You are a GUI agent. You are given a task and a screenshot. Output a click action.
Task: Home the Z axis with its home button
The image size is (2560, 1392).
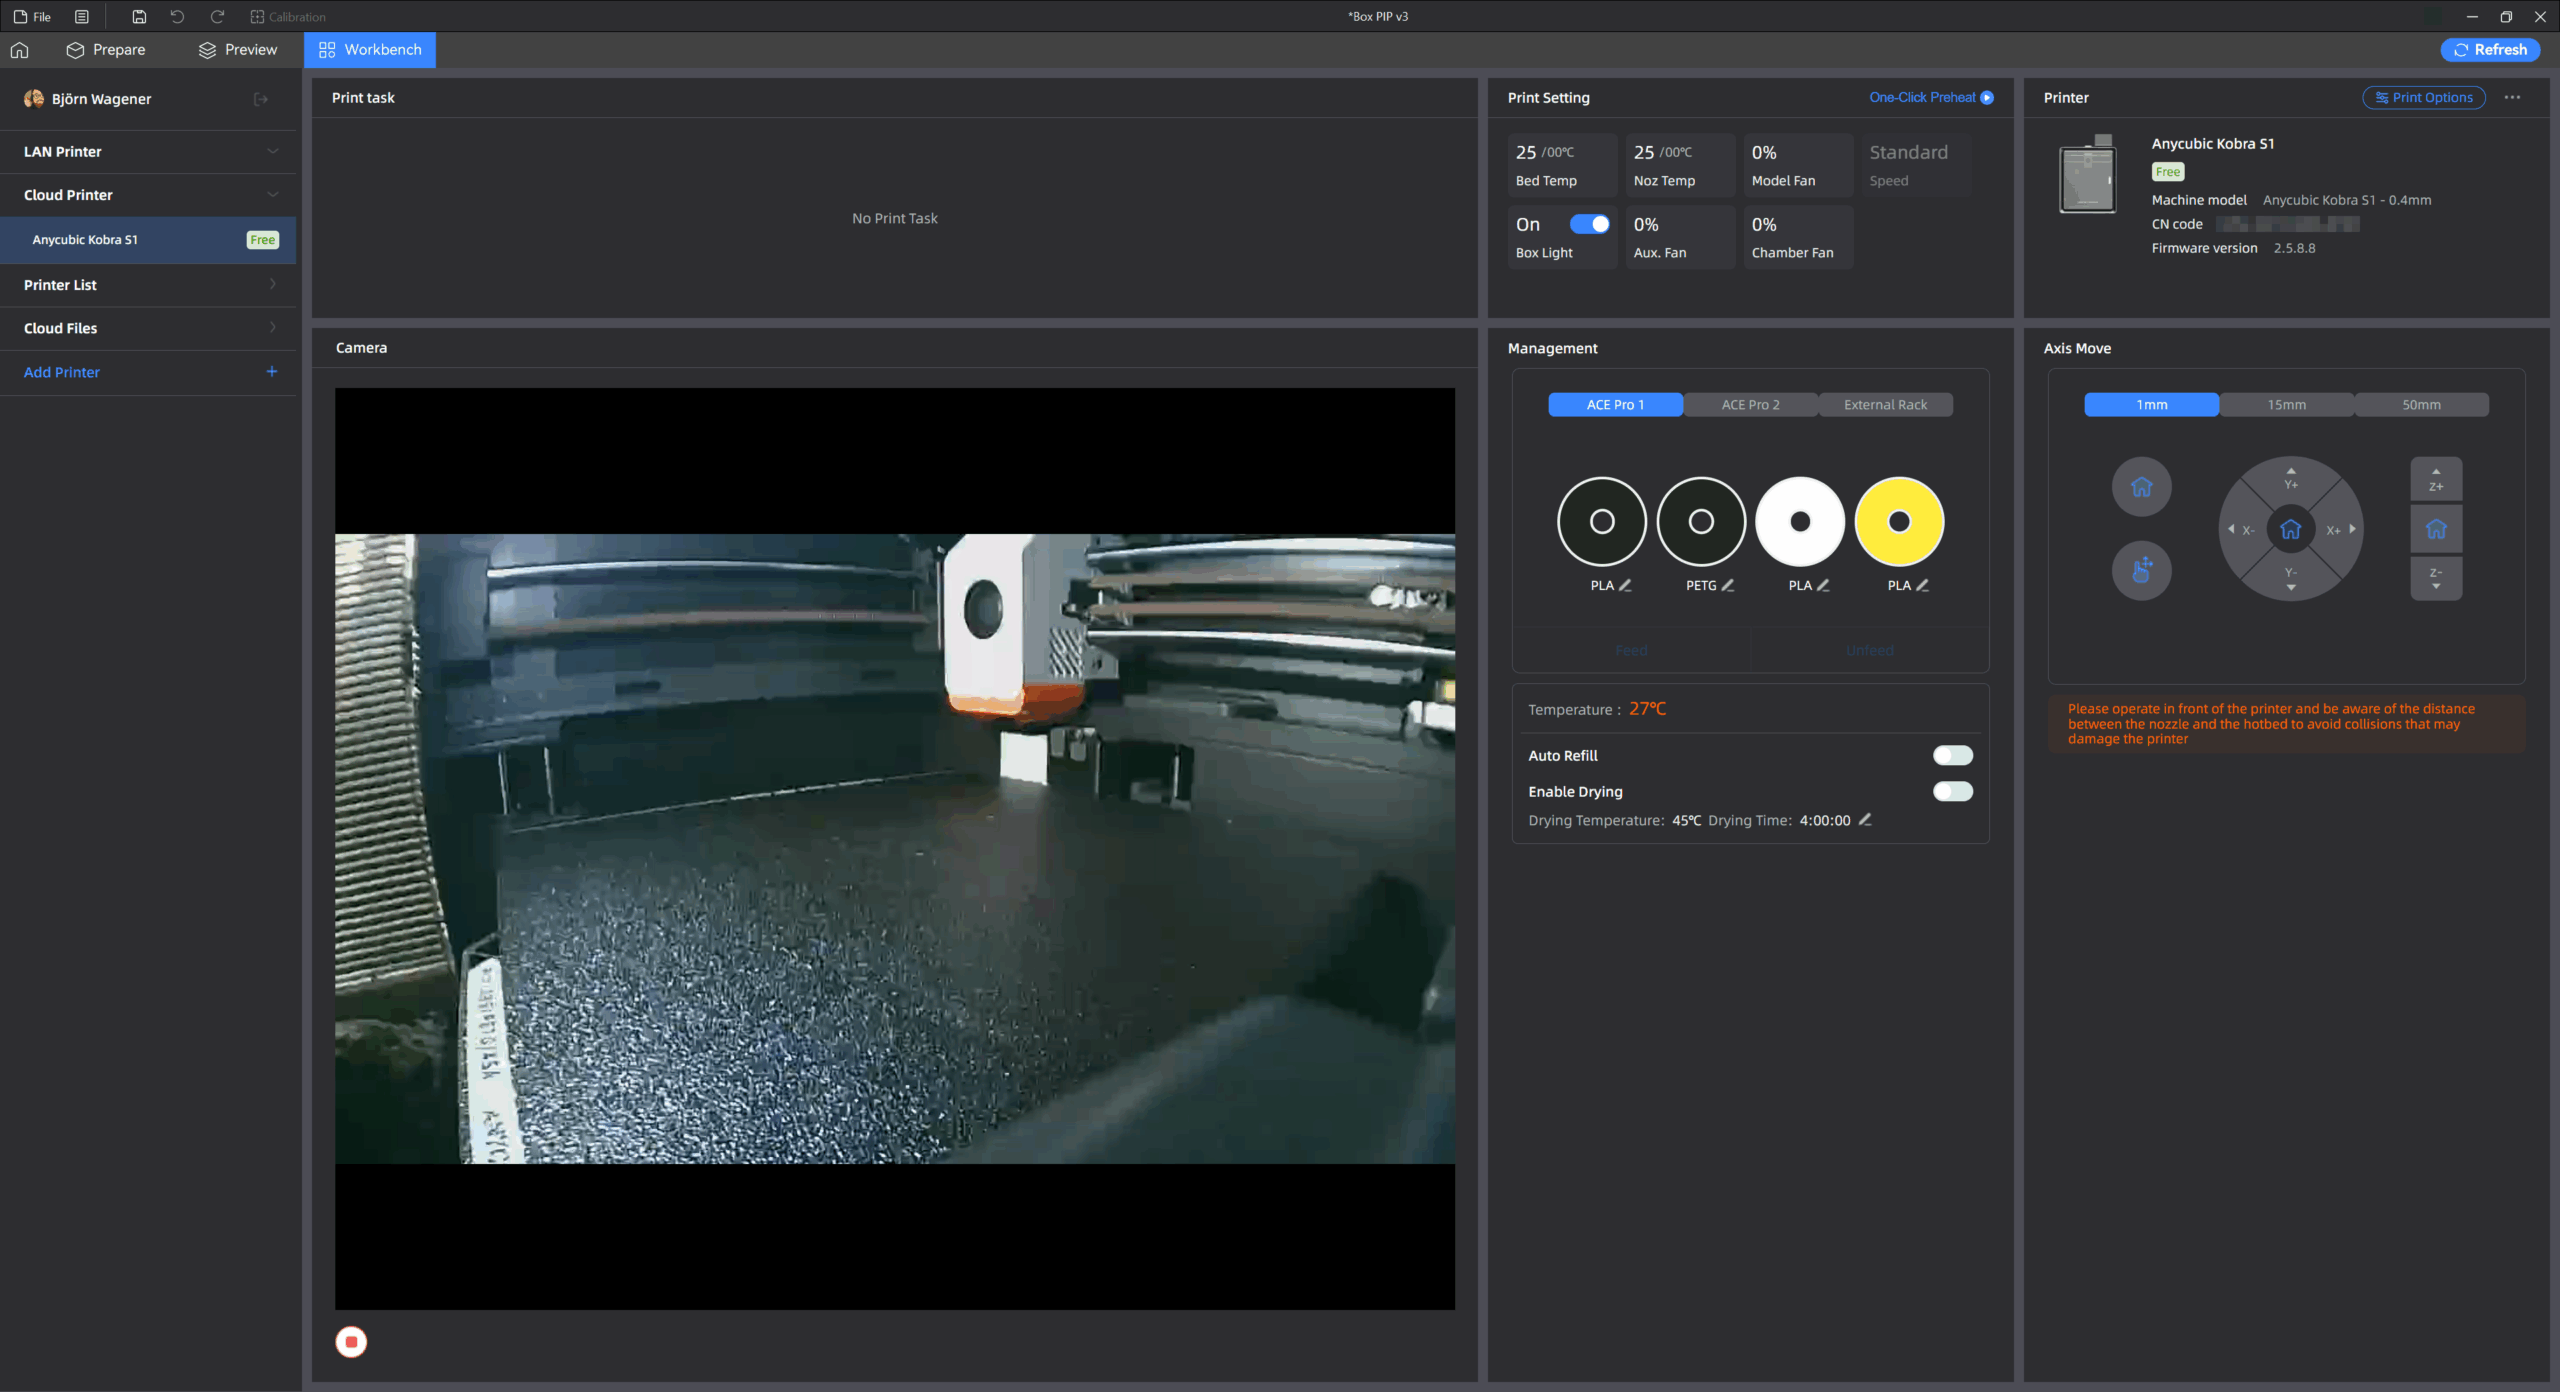(x=2436, y=529)
